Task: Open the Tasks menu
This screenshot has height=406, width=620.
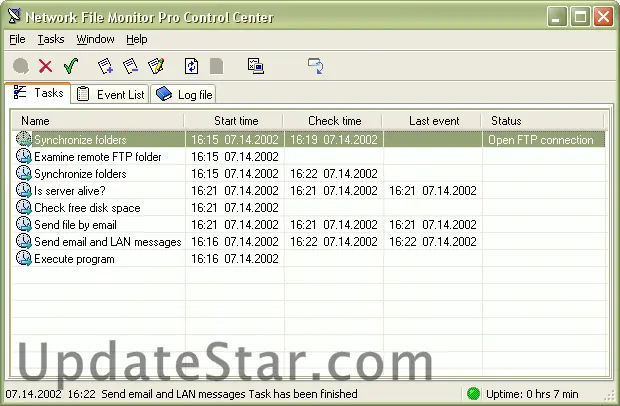Action: click(51, 39)
